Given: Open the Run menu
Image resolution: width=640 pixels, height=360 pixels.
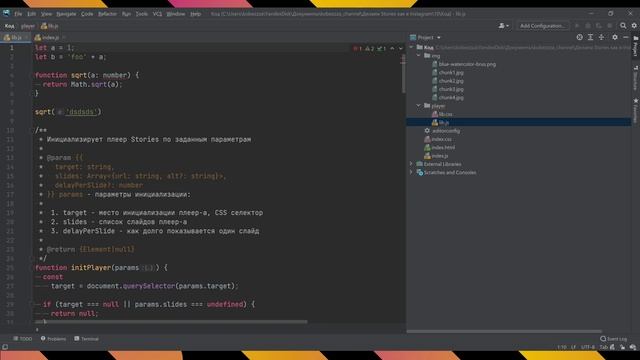Looking at the screenshot, I should tap(126, 14).
